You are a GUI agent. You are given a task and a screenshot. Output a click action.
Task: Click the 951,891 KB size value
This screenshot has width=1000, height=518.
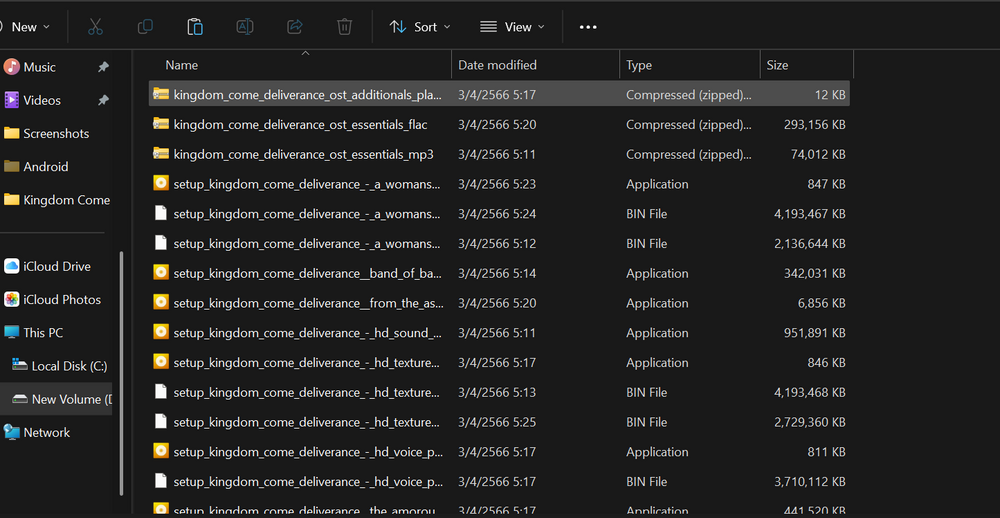coord(814,333)
